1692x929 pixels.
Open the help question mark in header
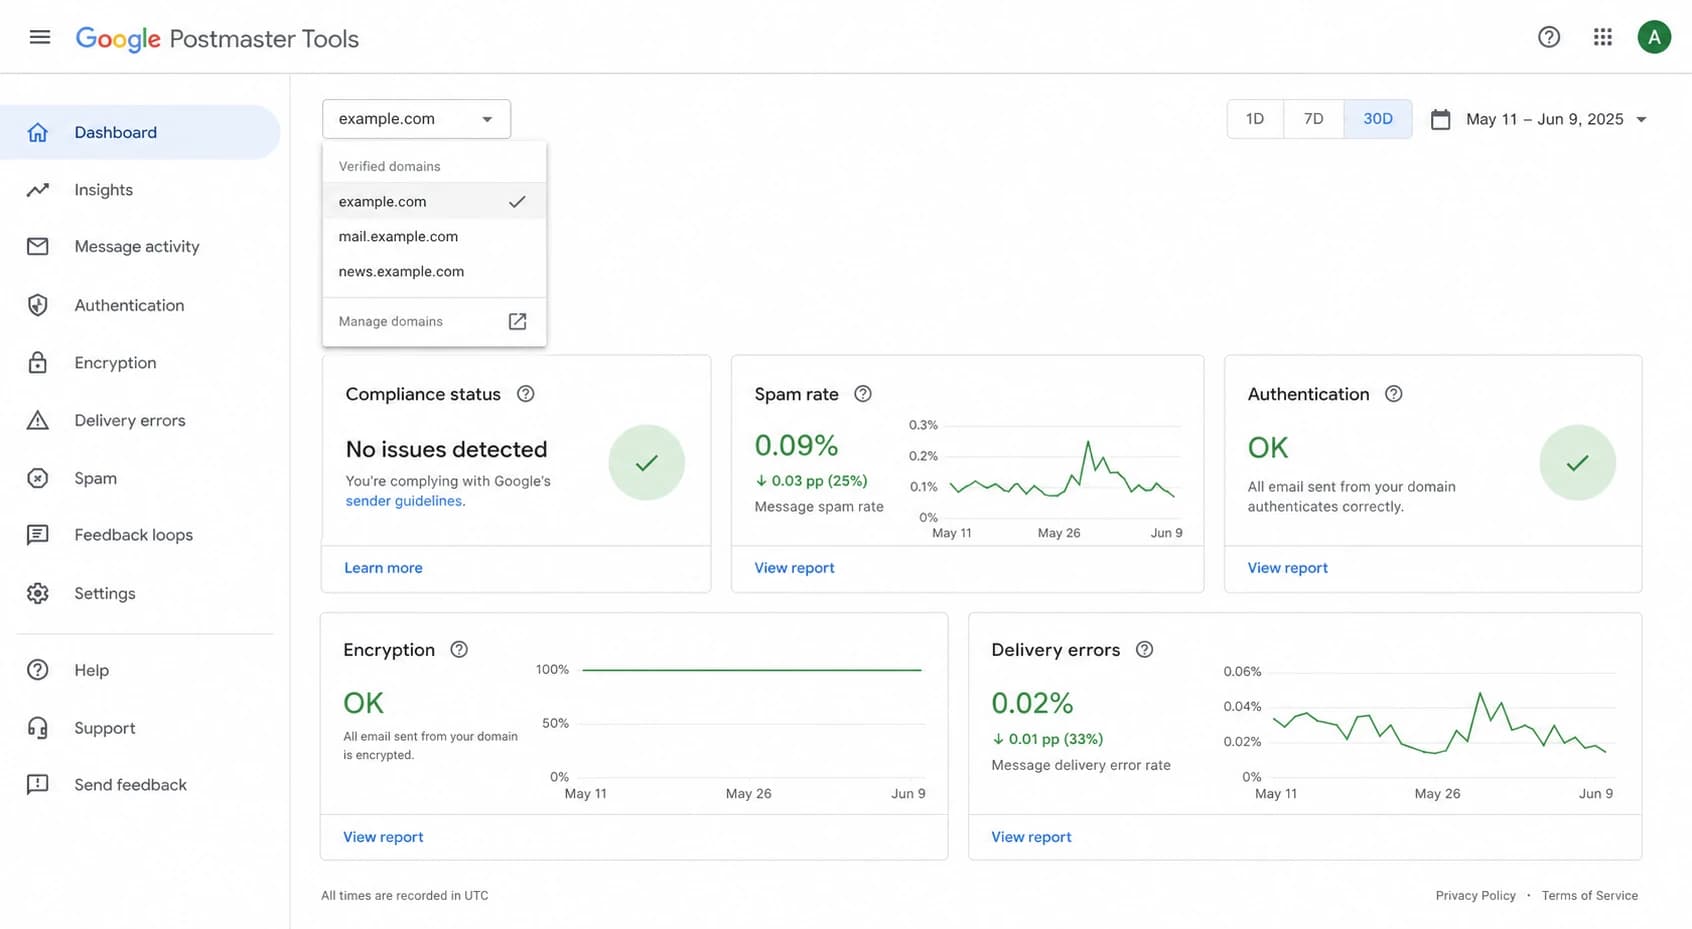coord(1549,37)
